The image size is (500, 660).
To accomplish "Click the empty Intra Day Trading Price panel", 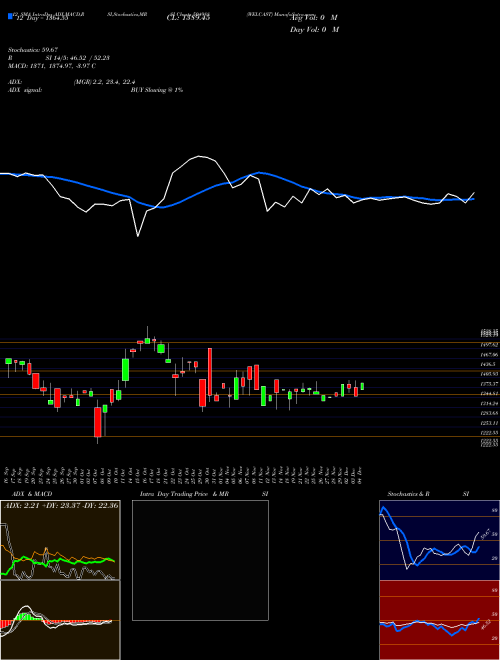I will [200, 560].
